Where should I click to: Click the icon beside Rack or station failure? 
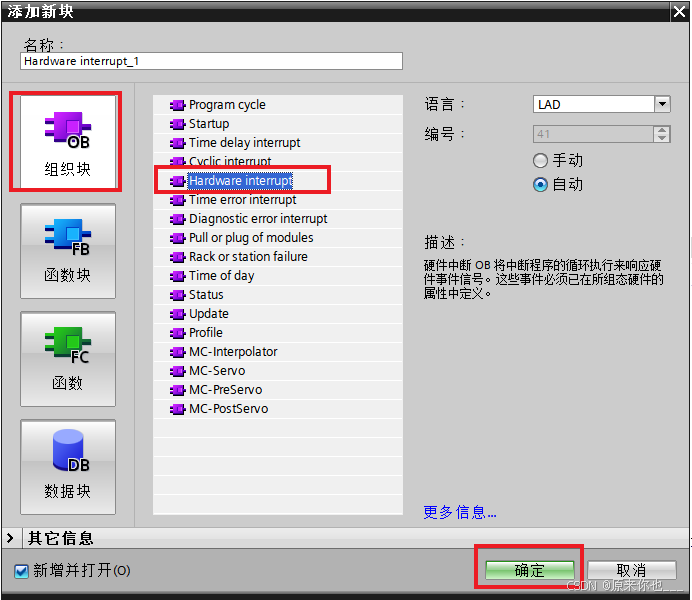(x=177, y=257)
